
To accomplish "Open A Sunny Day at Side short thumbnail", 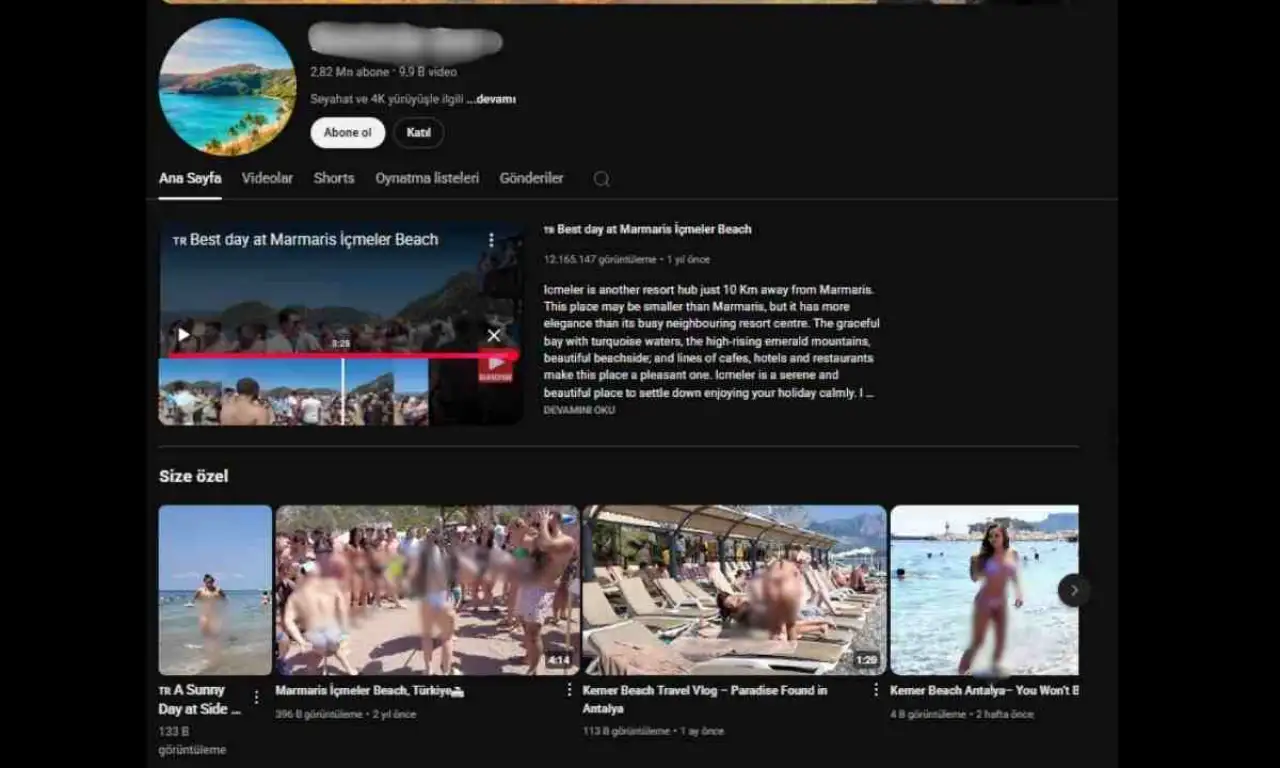I will tap(215, 590).
